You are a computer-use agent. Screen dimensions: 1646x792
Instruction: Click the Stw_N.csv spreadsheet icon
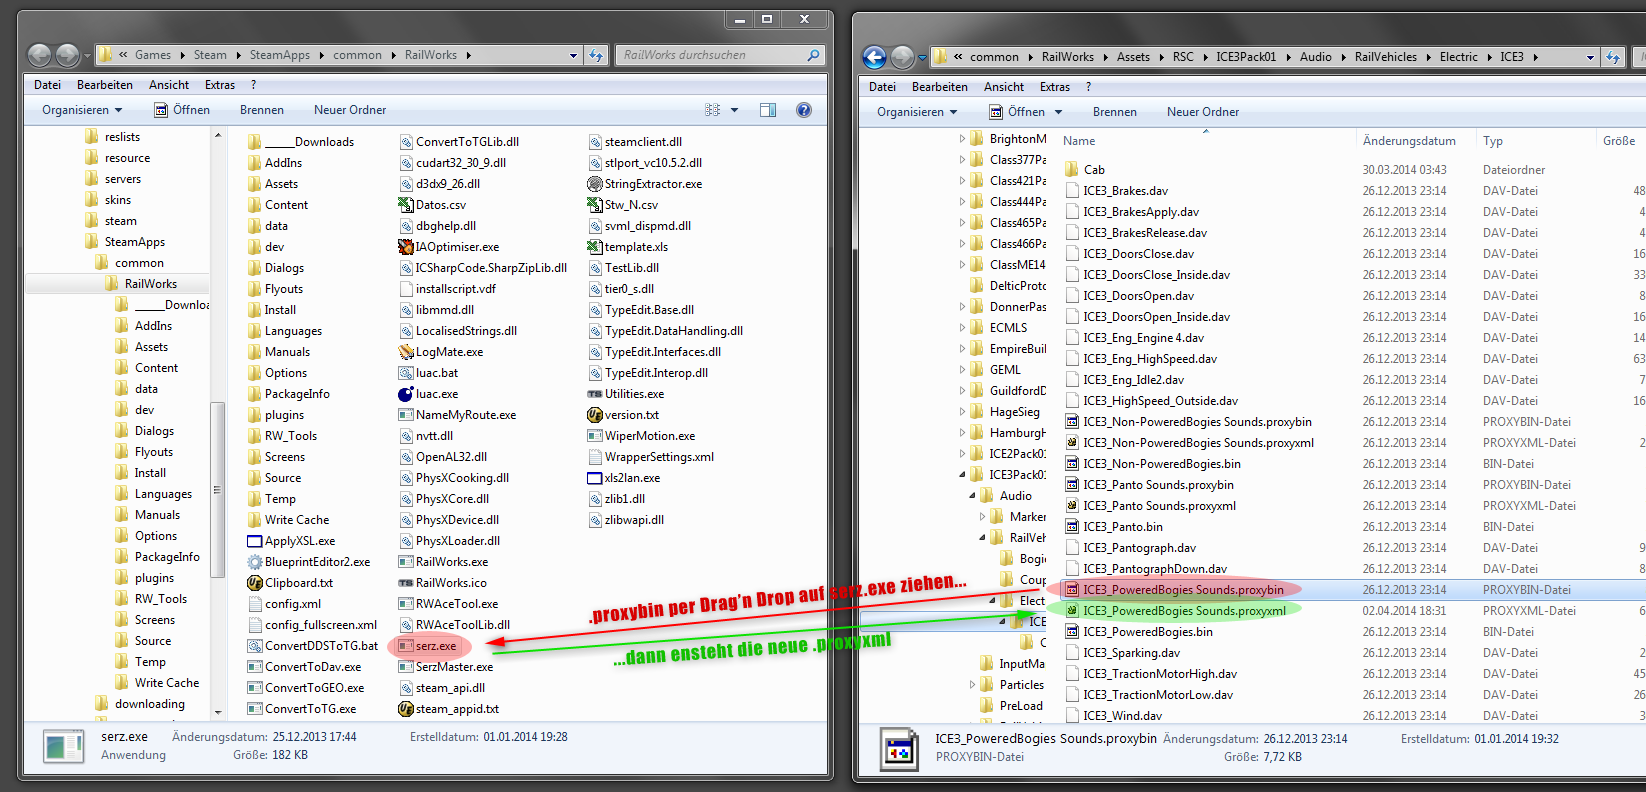(594, 205)
